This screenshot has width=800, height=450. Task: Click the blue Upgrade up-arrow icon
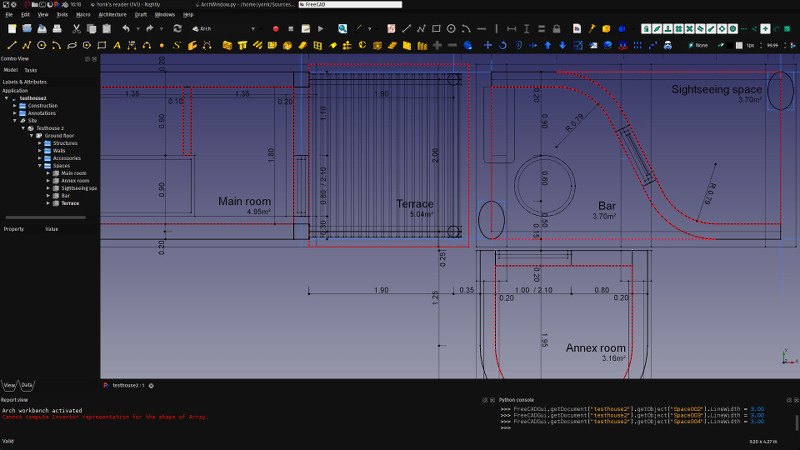[x=547, y=45]
